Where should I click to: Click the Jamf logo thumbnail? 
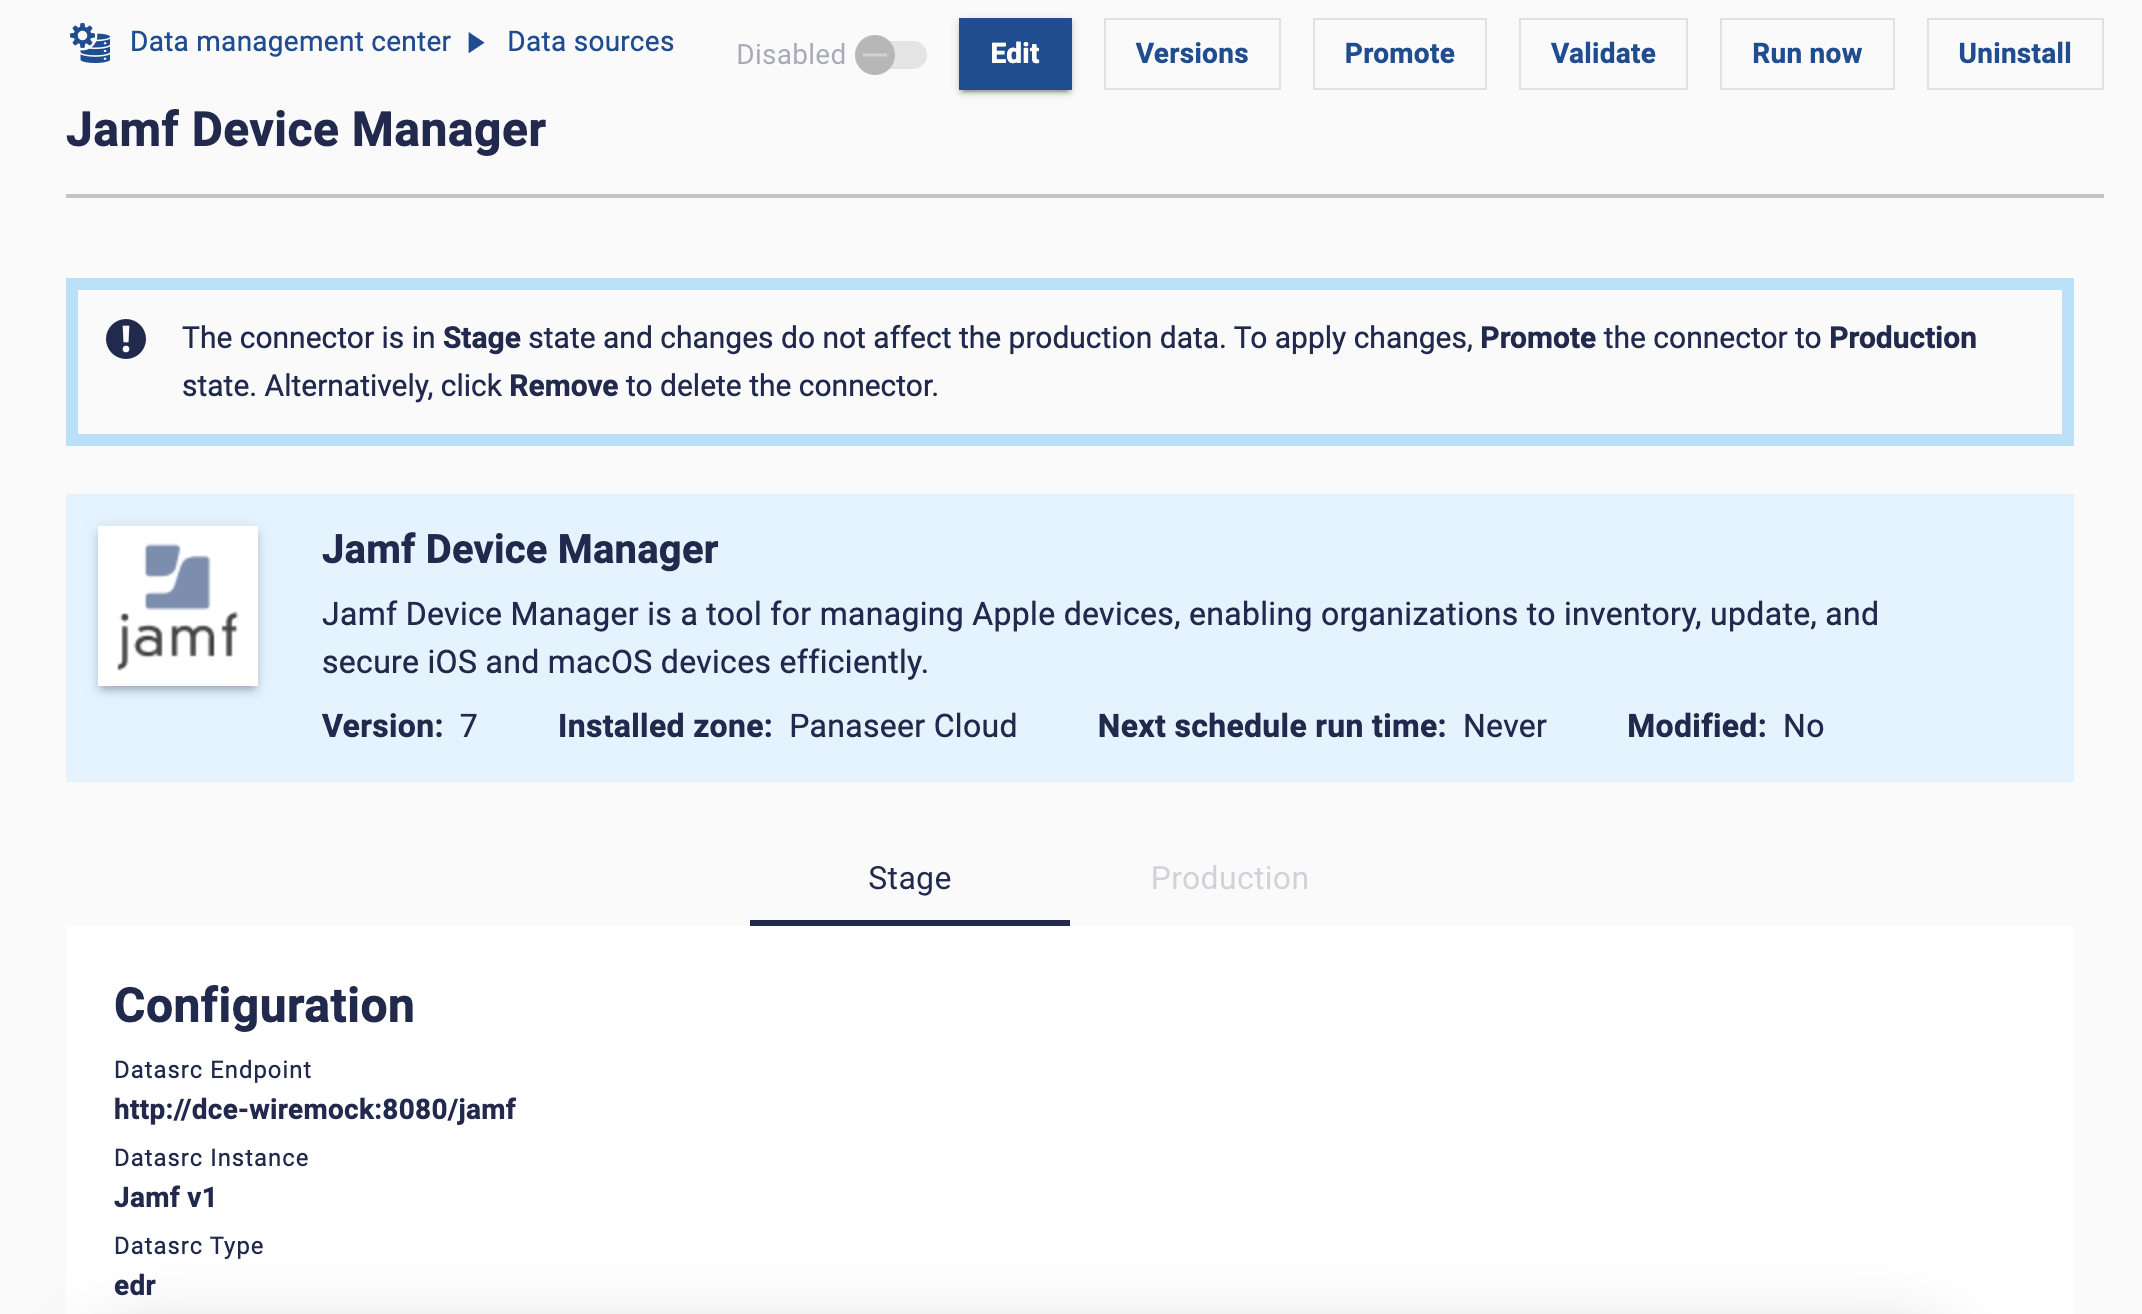point(178,606)
